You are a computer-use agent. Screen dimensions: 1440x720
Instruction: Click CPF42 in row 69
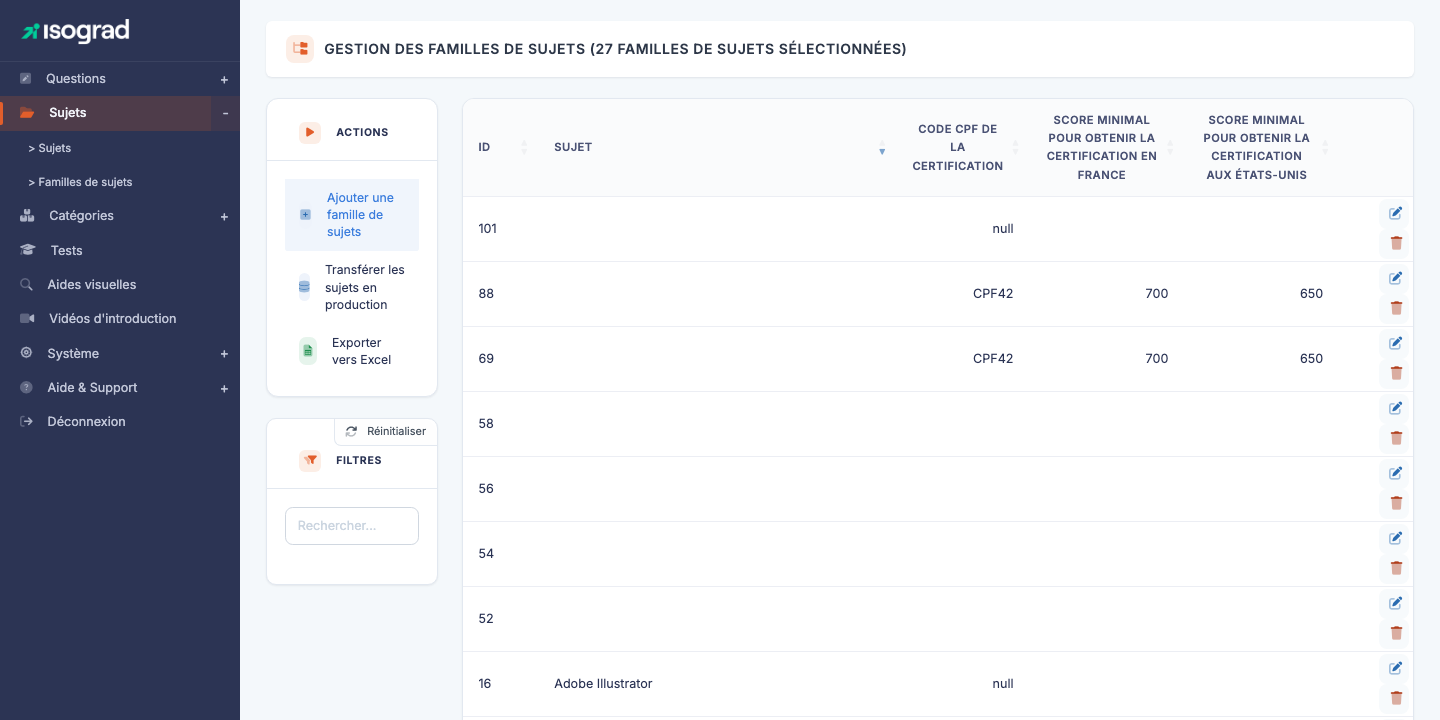pyautogui.click(x=993, y=359)
